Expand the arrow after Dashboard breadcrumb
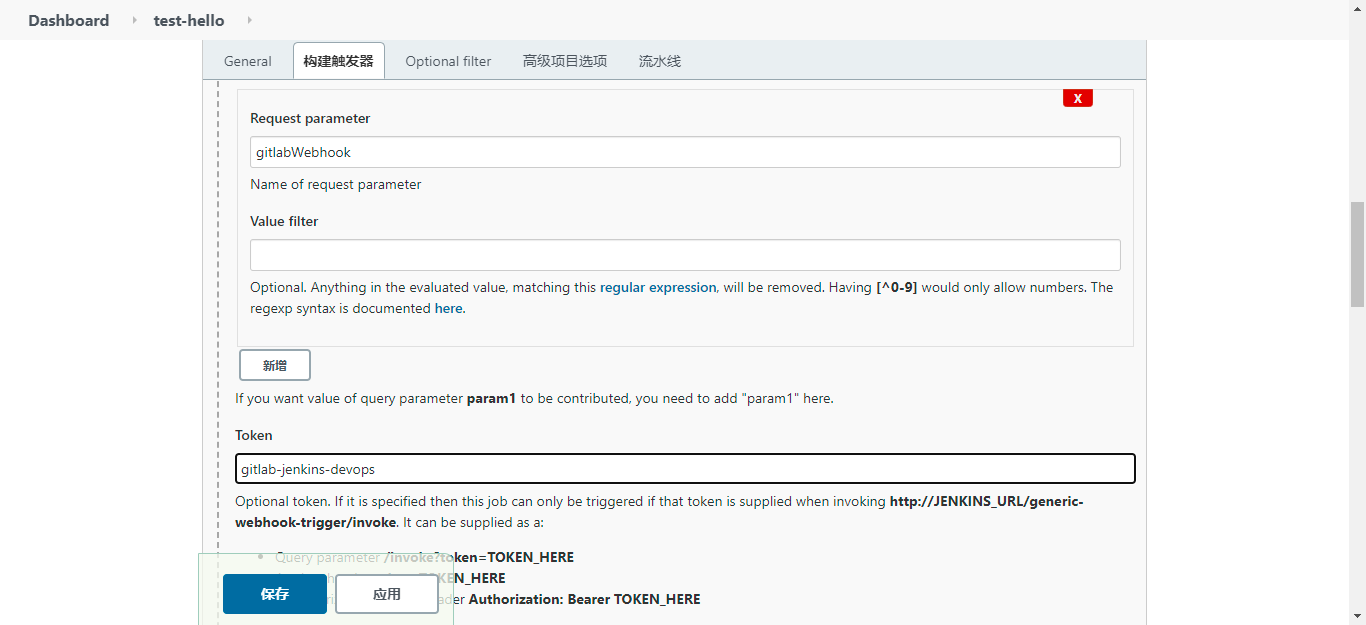 134,20
